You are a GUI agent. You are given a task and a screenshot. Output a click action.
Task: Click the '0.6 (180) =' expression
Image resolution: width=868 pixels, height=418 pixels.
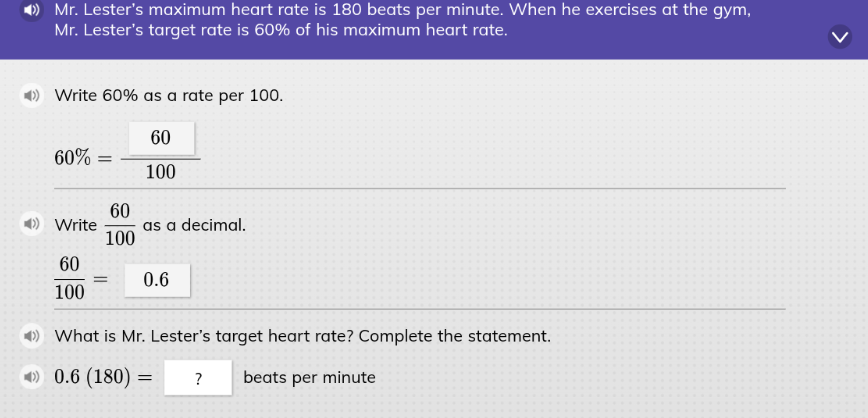point(103,378)
